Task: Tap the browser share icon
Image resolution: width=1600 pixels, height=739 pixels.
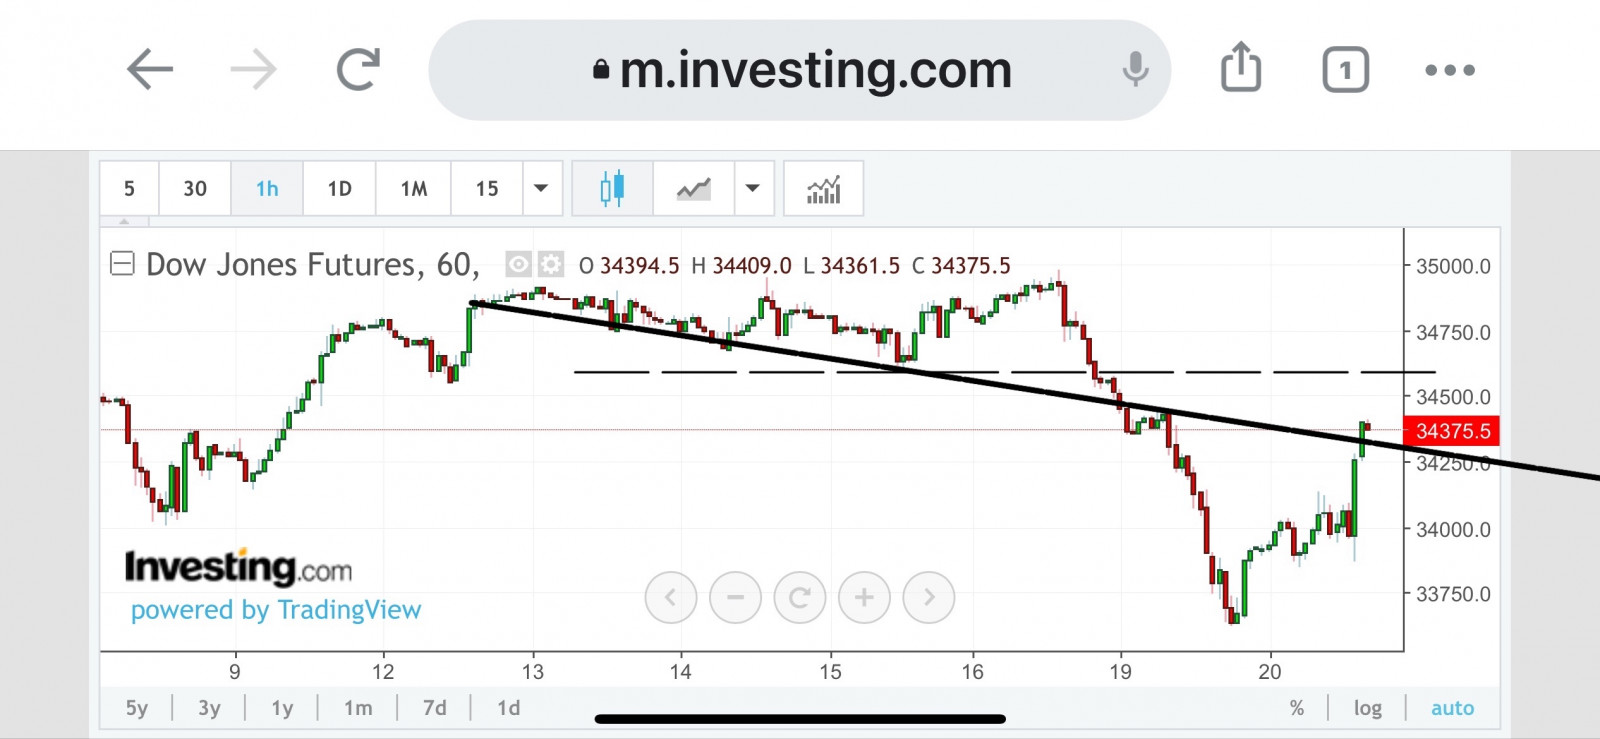Action: coord(1241,69)
